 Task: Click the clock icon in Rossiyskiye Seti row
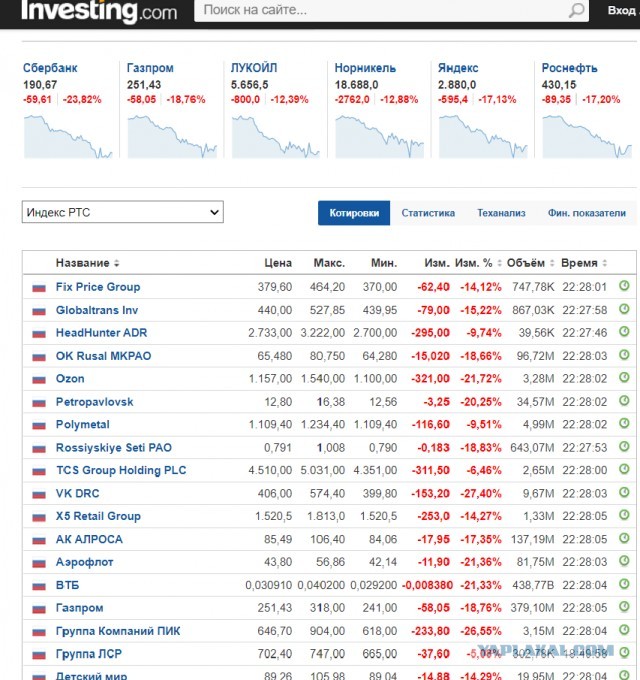pyautogui.click(x=624, y=446)
